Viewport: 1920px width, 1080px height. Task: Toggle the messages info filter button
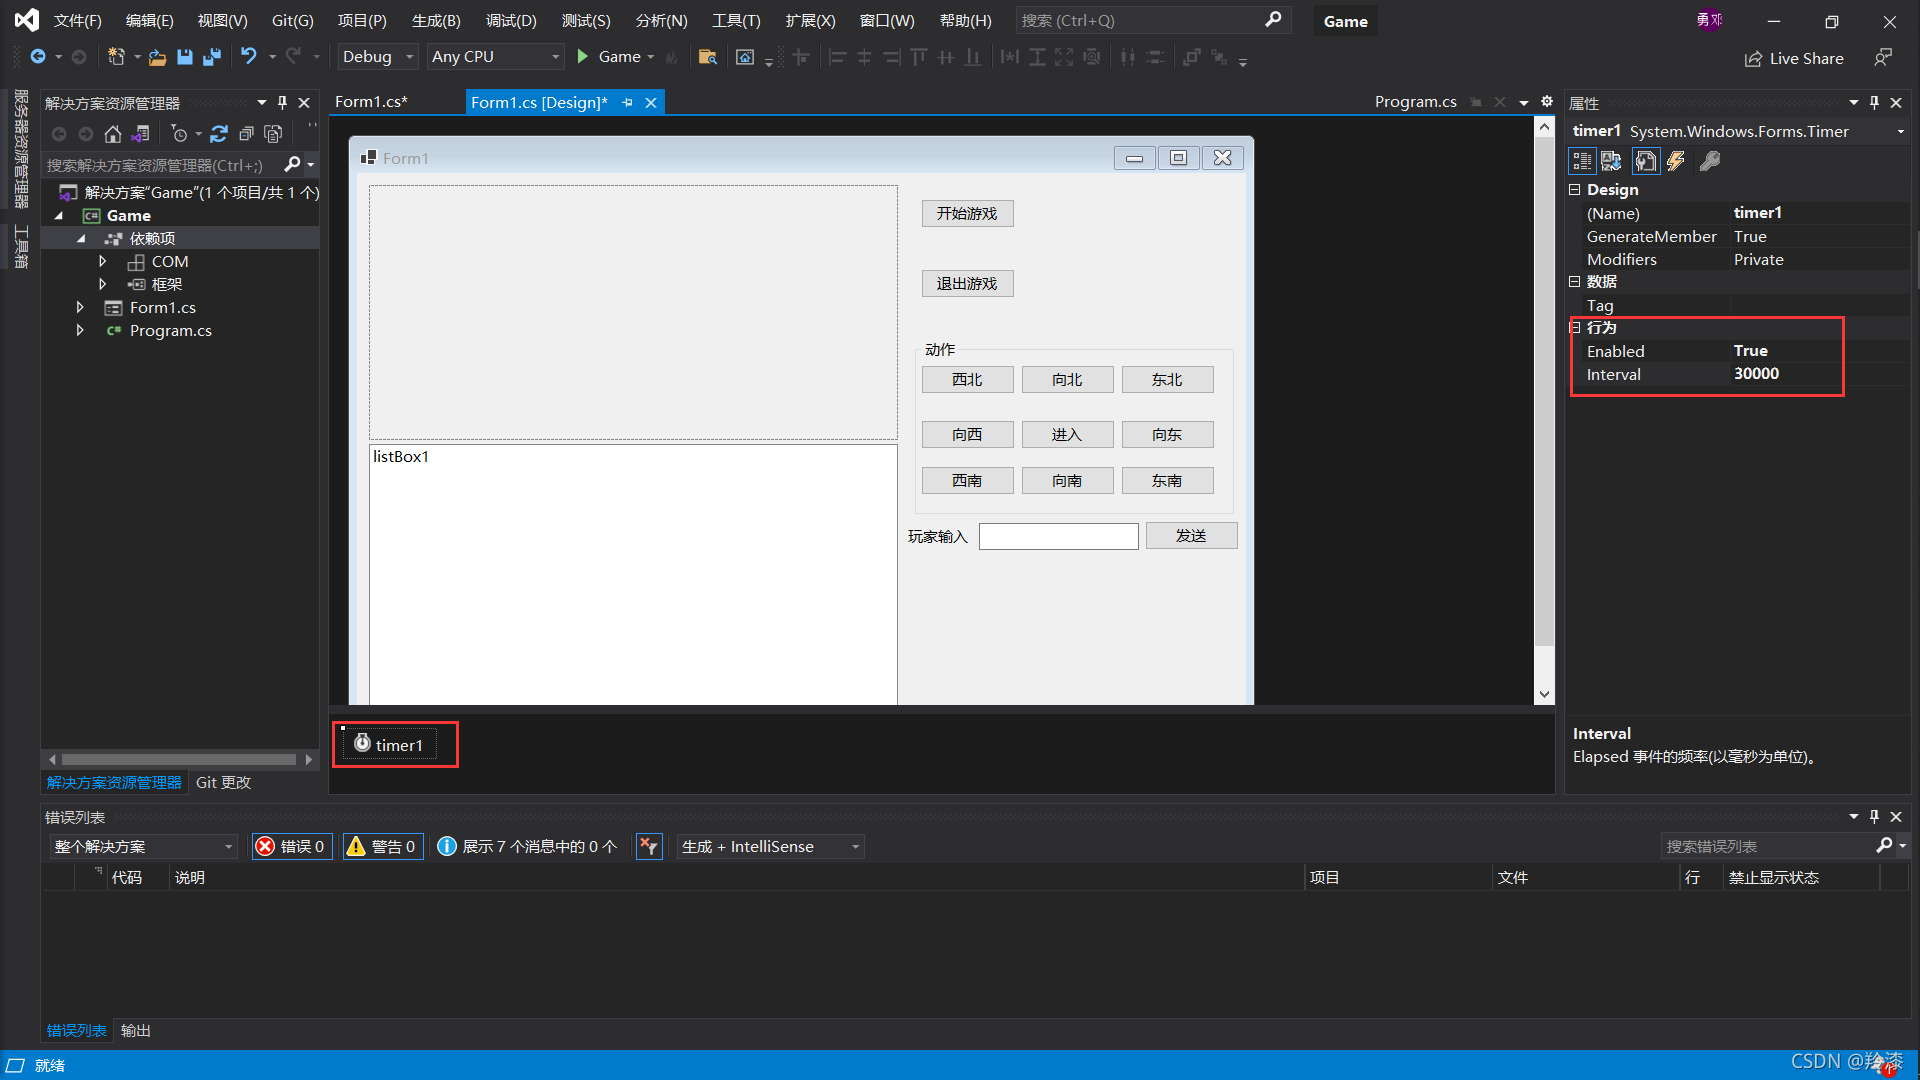click(527, 847)
